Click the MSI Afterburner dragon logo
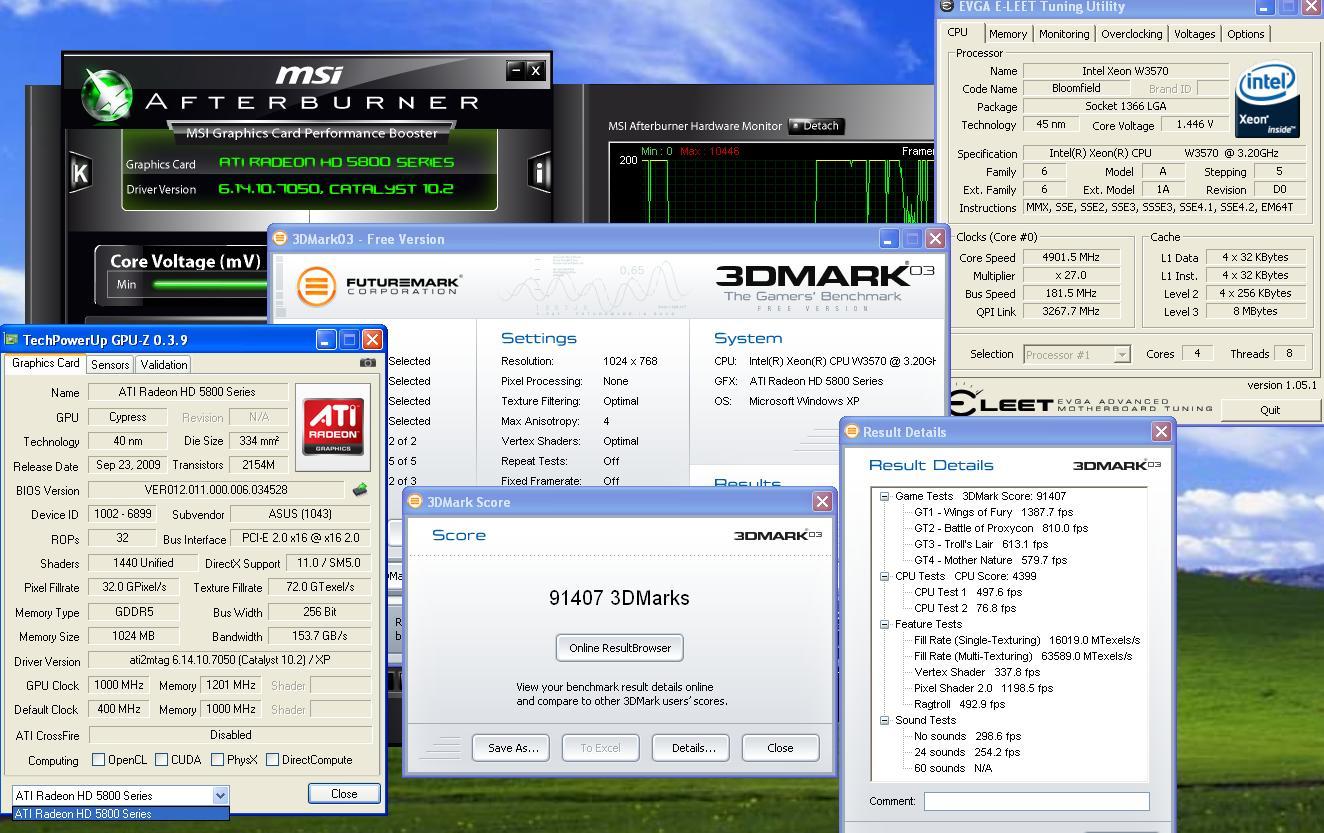 [108, 97]
